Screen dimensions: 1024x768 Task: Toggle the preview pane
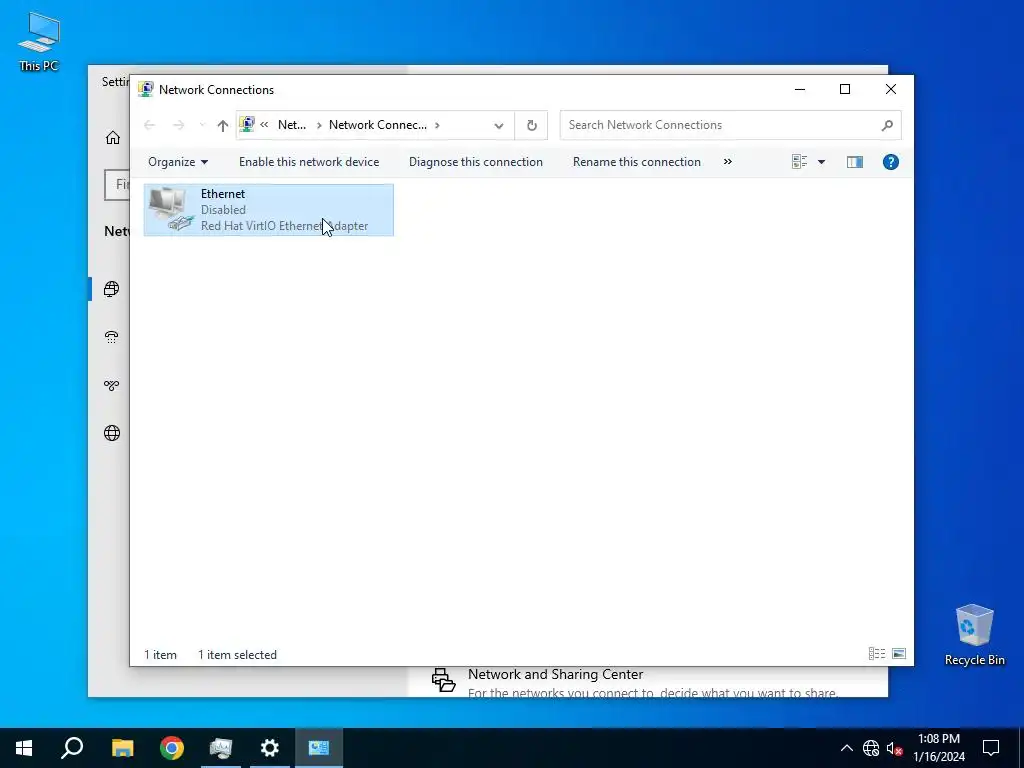pos(855,162)
